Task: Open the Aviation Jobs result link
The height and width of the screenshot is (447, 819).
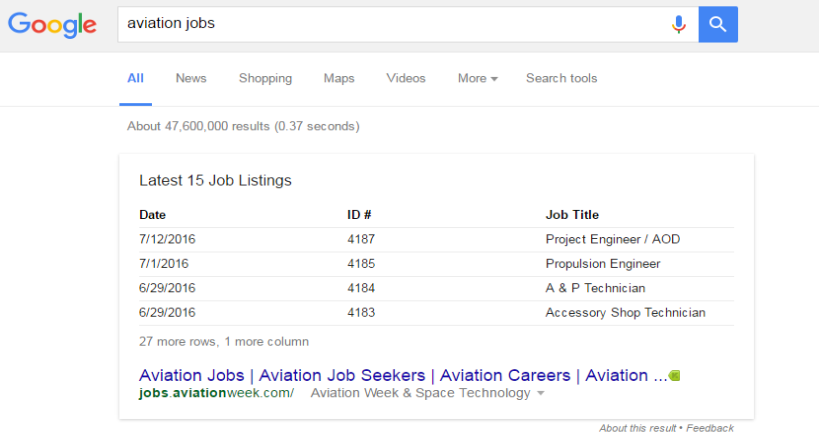Action: (402, 376)
